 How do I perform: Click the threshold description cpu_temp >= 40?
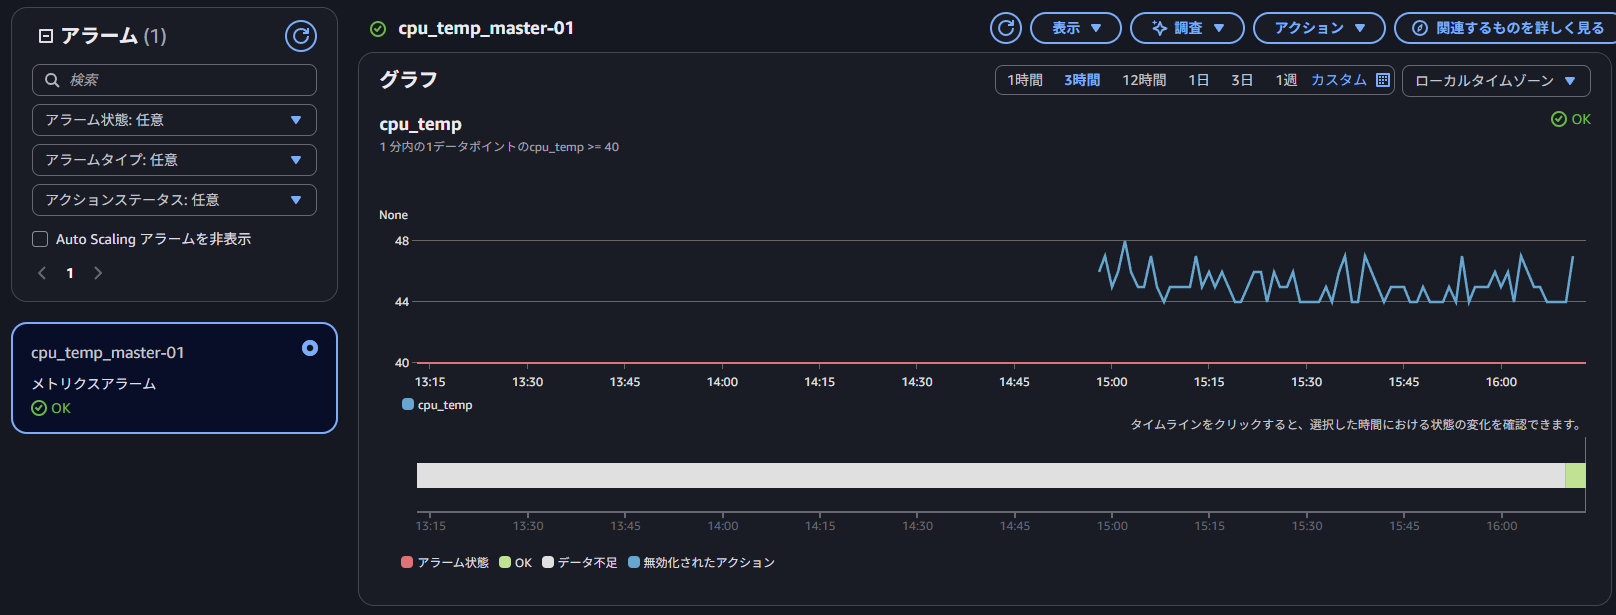(499, 147)
